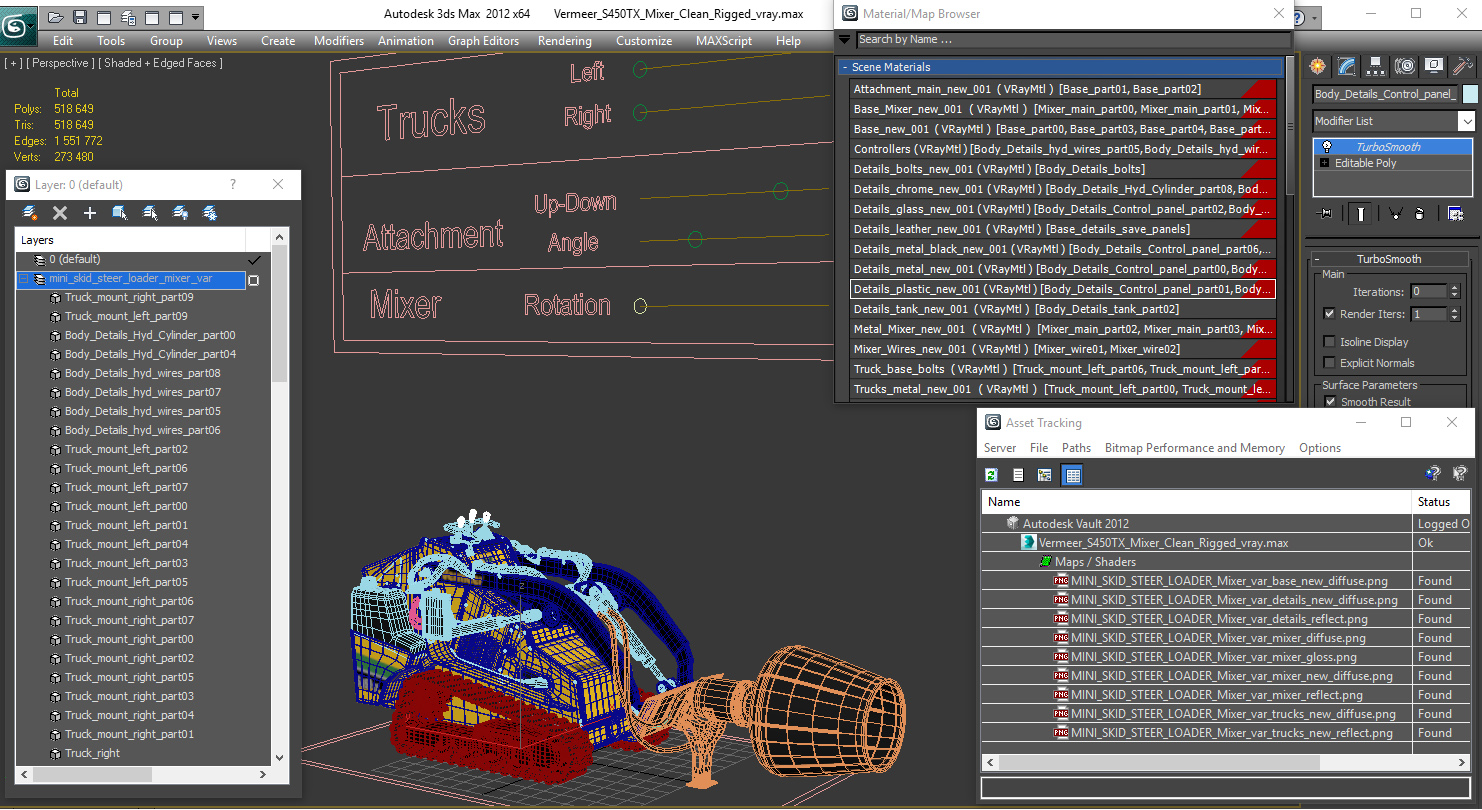Open the Modifiers menu
Screen dimensions: 1482x810
pyautogui.click(x=339, y=41)
